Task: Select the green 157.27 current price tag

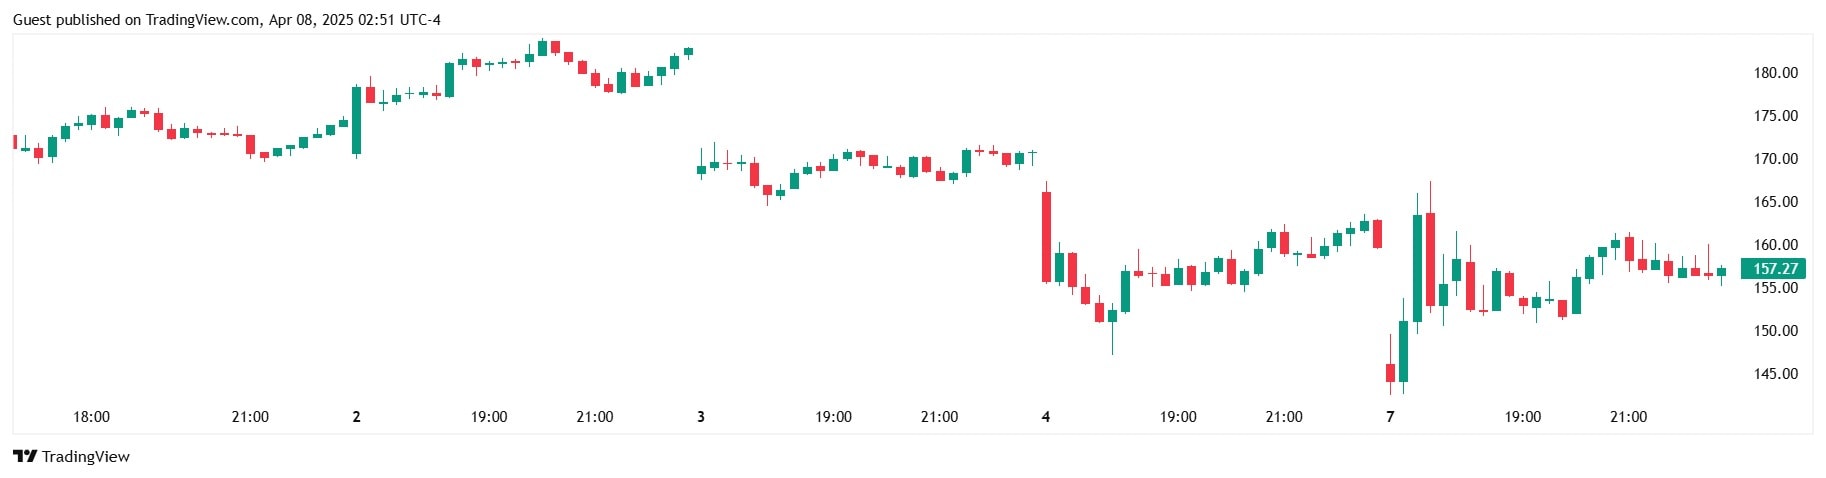Action: point(1775,268)
